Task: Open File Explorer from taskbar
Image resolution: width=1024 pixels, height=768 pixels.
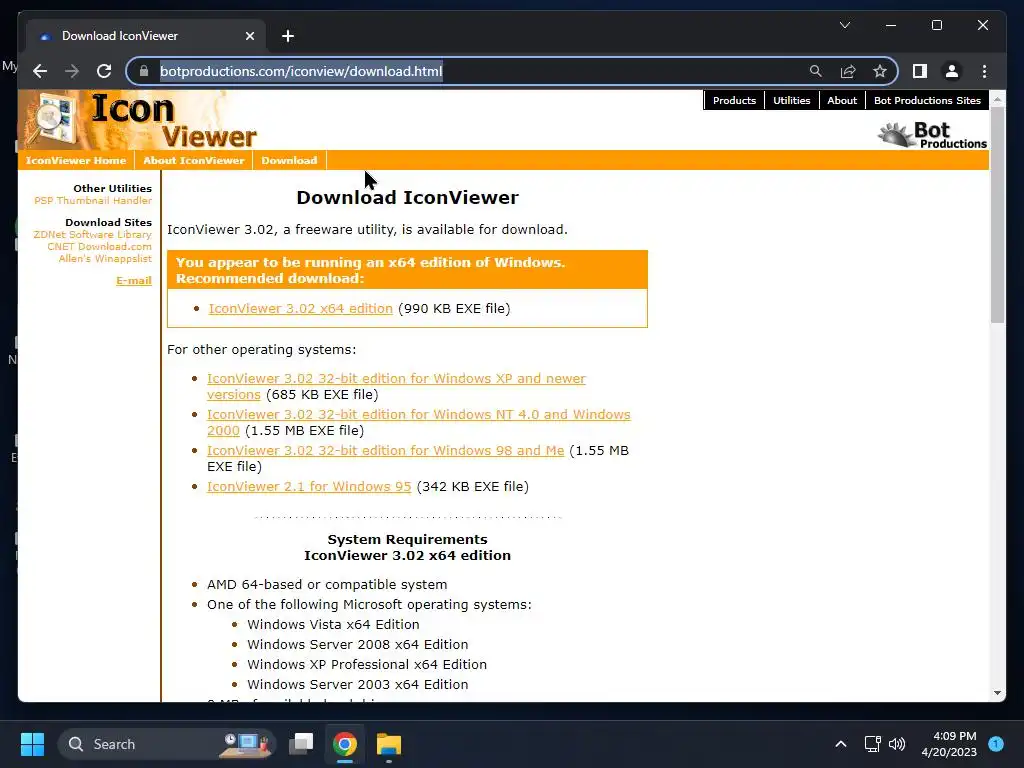Action: point(389,744)
